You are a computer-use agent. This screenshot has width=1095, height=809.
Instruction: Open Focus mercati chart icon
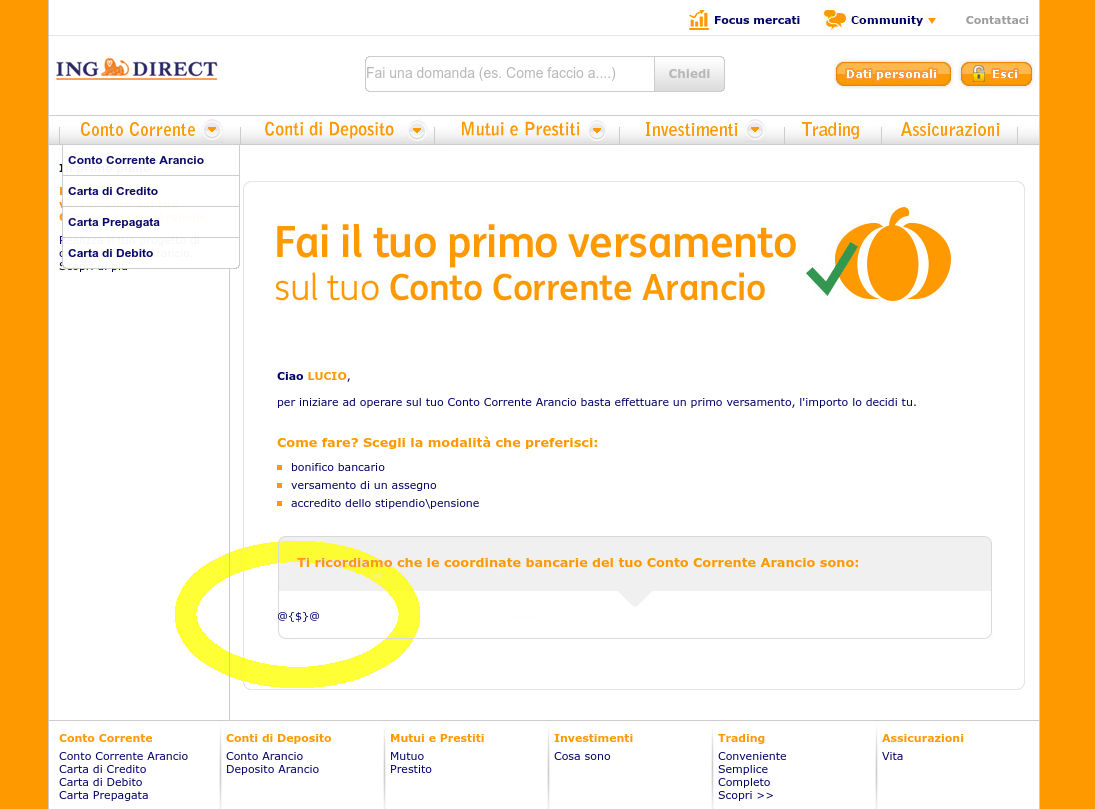pyautogui.click(x=698, y=20)
